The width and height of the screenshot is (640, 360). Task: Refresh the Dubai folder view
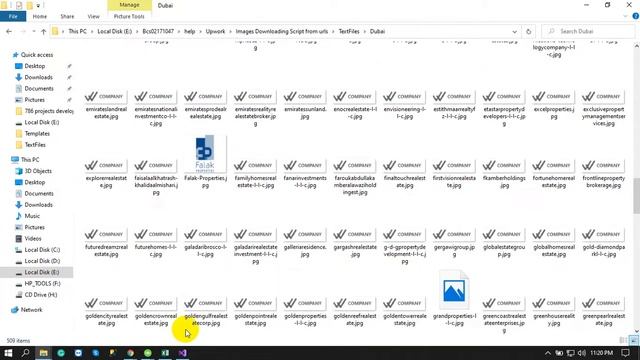click(529, 31)
